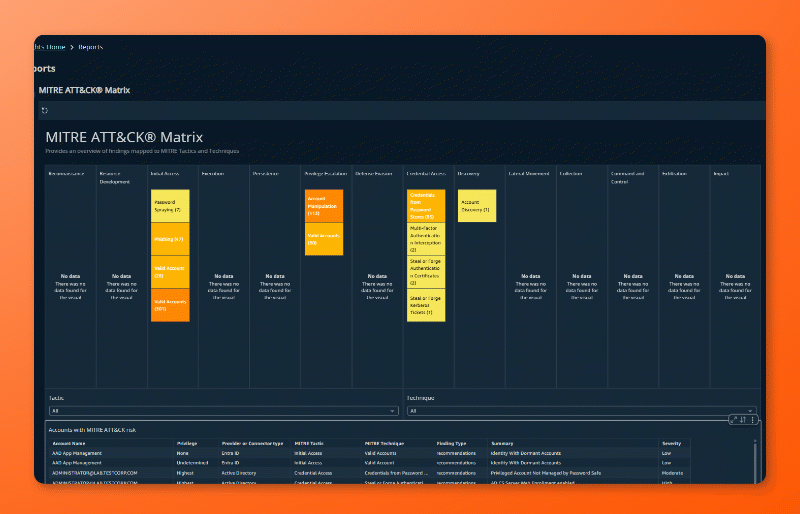Viewport: 800px width, 514px height.
Task: Sort by the Finding Type column header
Action: [451, 444]
